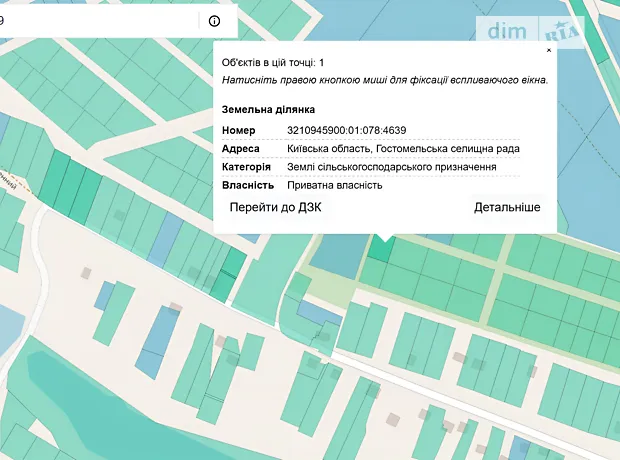Screen dimensions: 620x460
Task: Click the info icon in search bar
Action: 214,21
